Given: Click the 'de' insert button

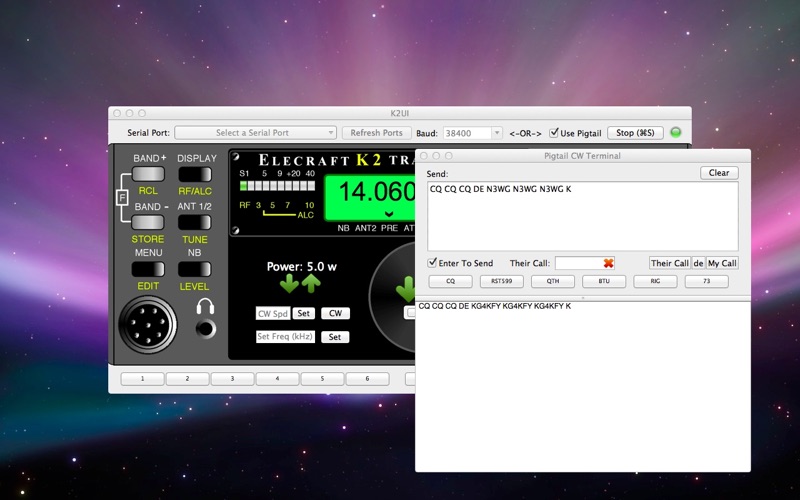Looking at the screenshot, I should [698, 263].
